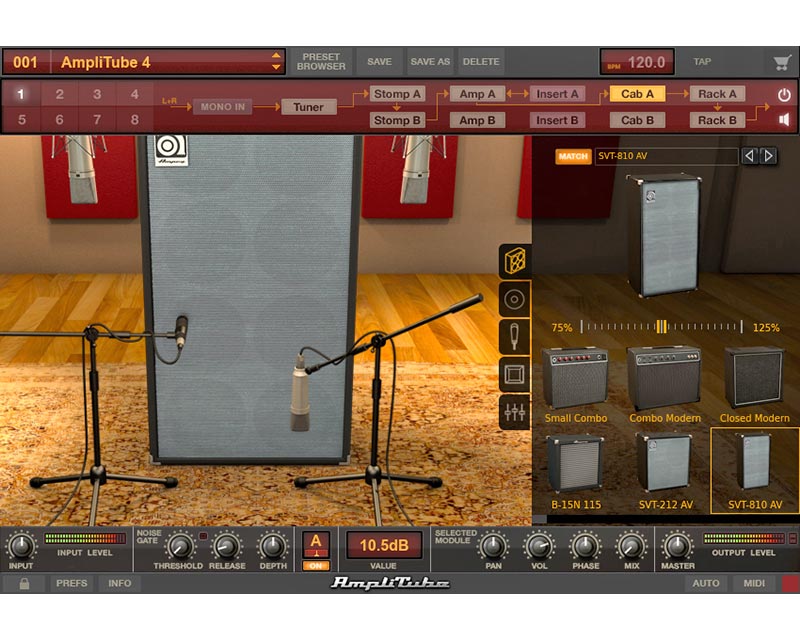Image resolution: width=800 pixels, height=640 pixels.
Task: Select the Small Combo cabinet thumbnail
Action: (576, 386)
